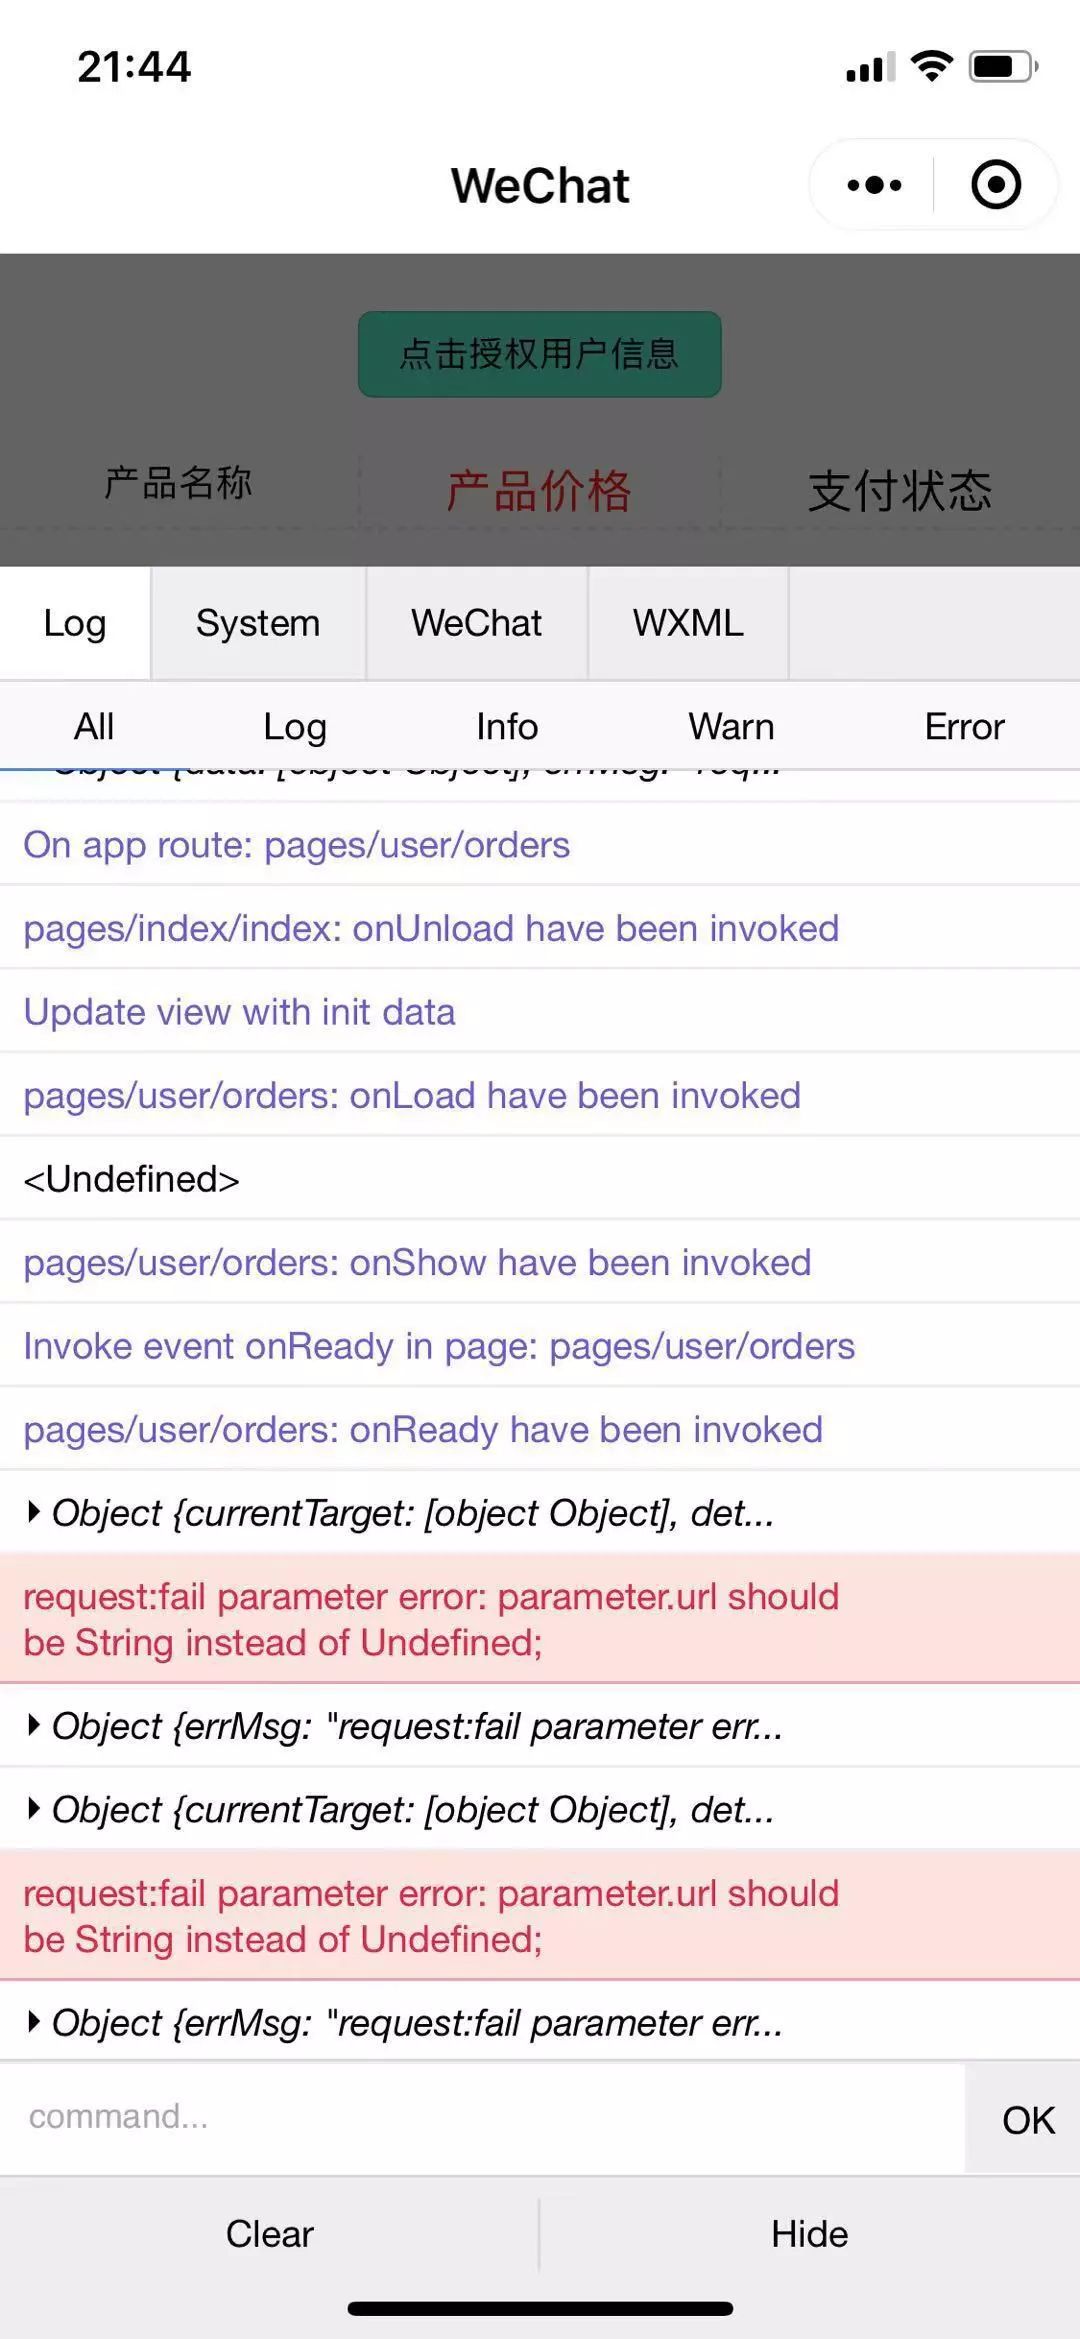Tap the Wi-Fi status icon
This screenshot has height=2339, width=1080.
tap(931, 66)
